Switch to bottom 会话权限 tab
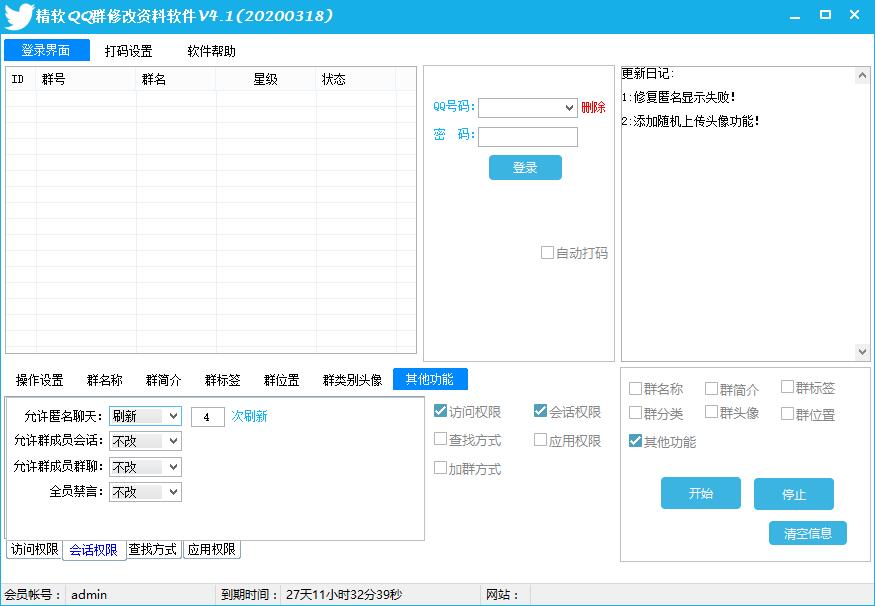This screenshot has width=875, height=606. point(94,550)
